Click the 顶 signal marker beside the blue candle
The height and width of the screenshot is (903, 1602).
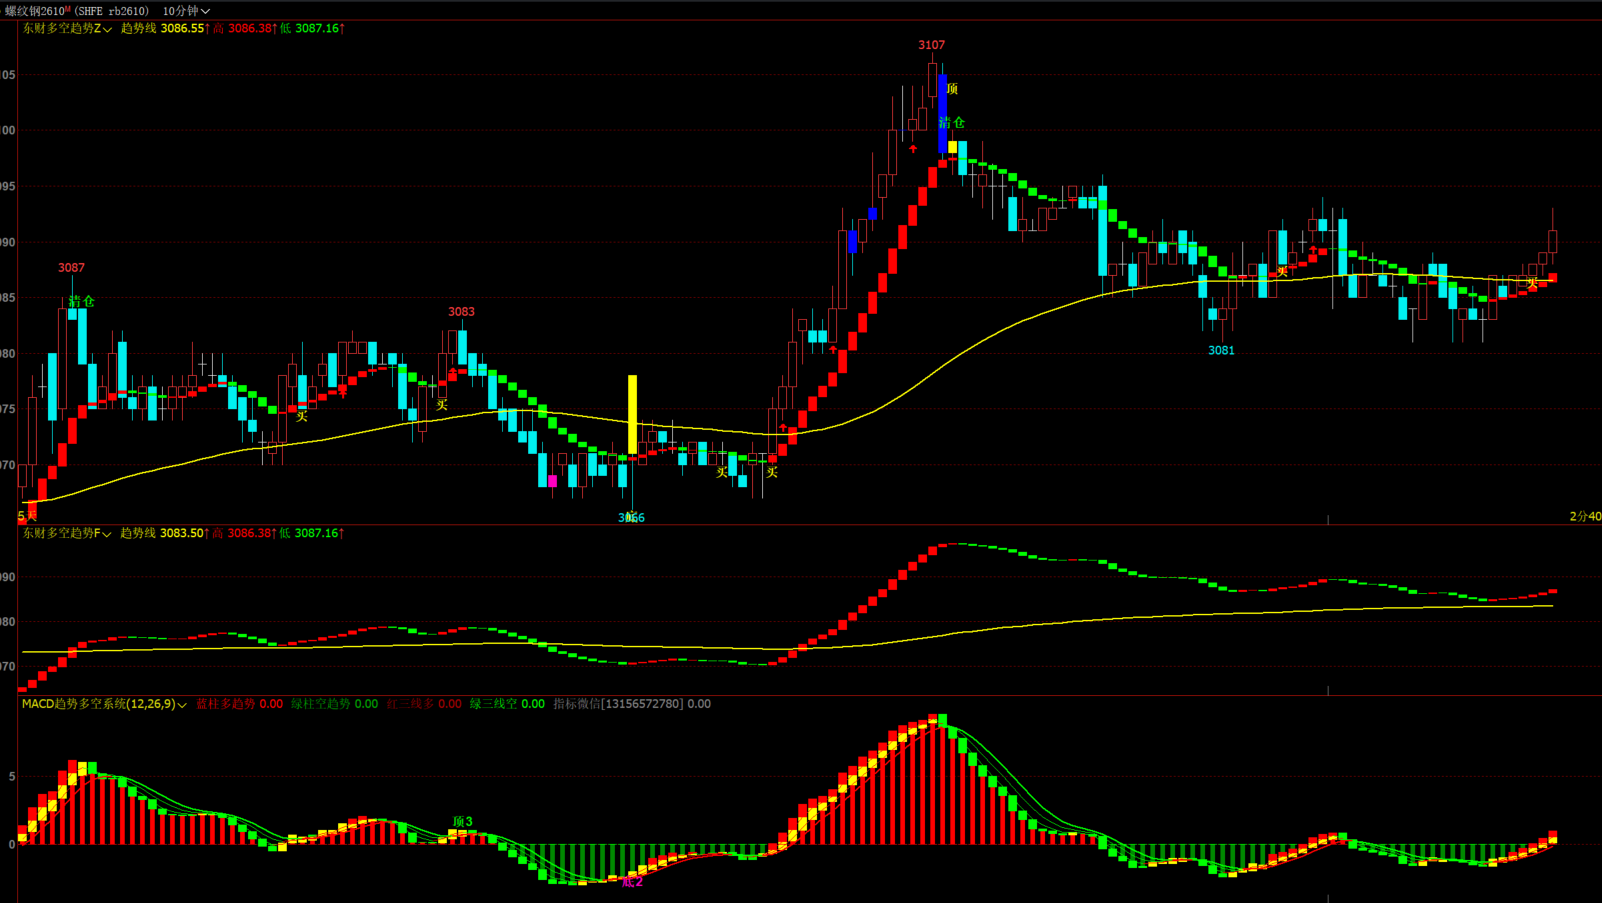[952, 89]
